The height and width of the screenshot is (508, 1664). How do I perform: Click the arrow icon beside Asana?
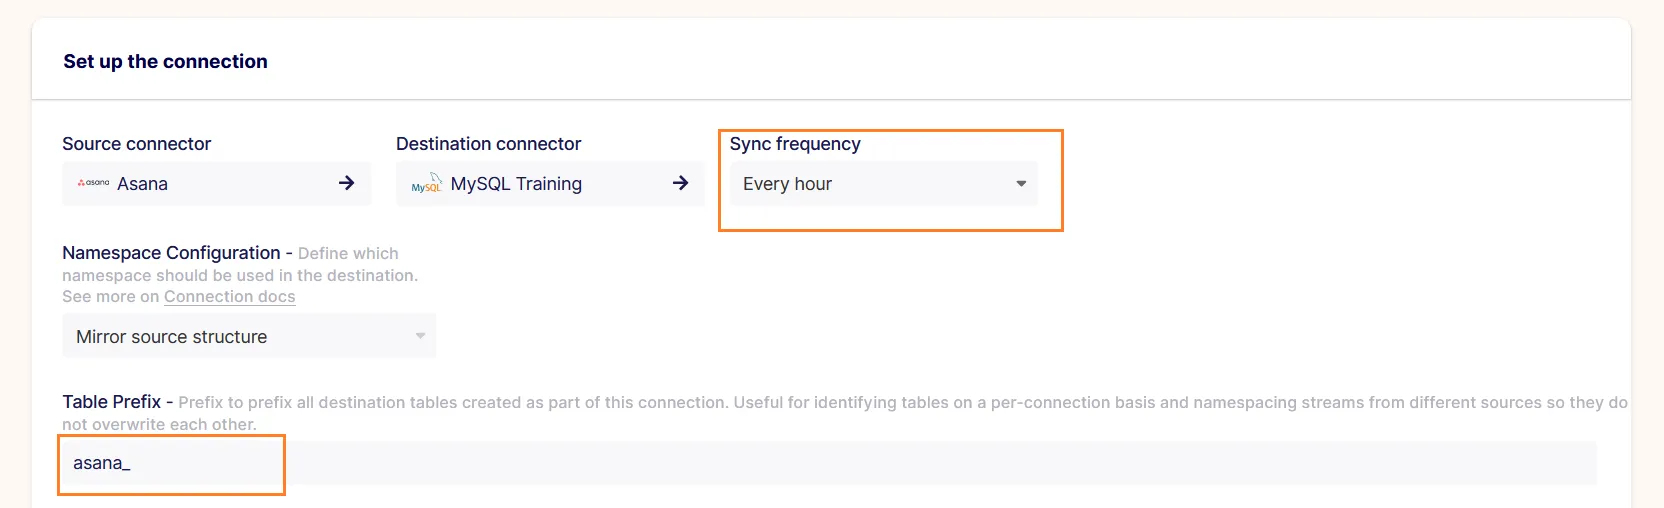[346, 183]
